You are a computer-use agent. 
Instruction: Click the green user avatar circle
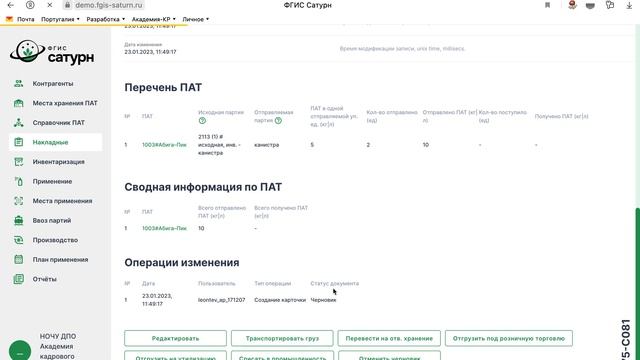tap(20, 351)
